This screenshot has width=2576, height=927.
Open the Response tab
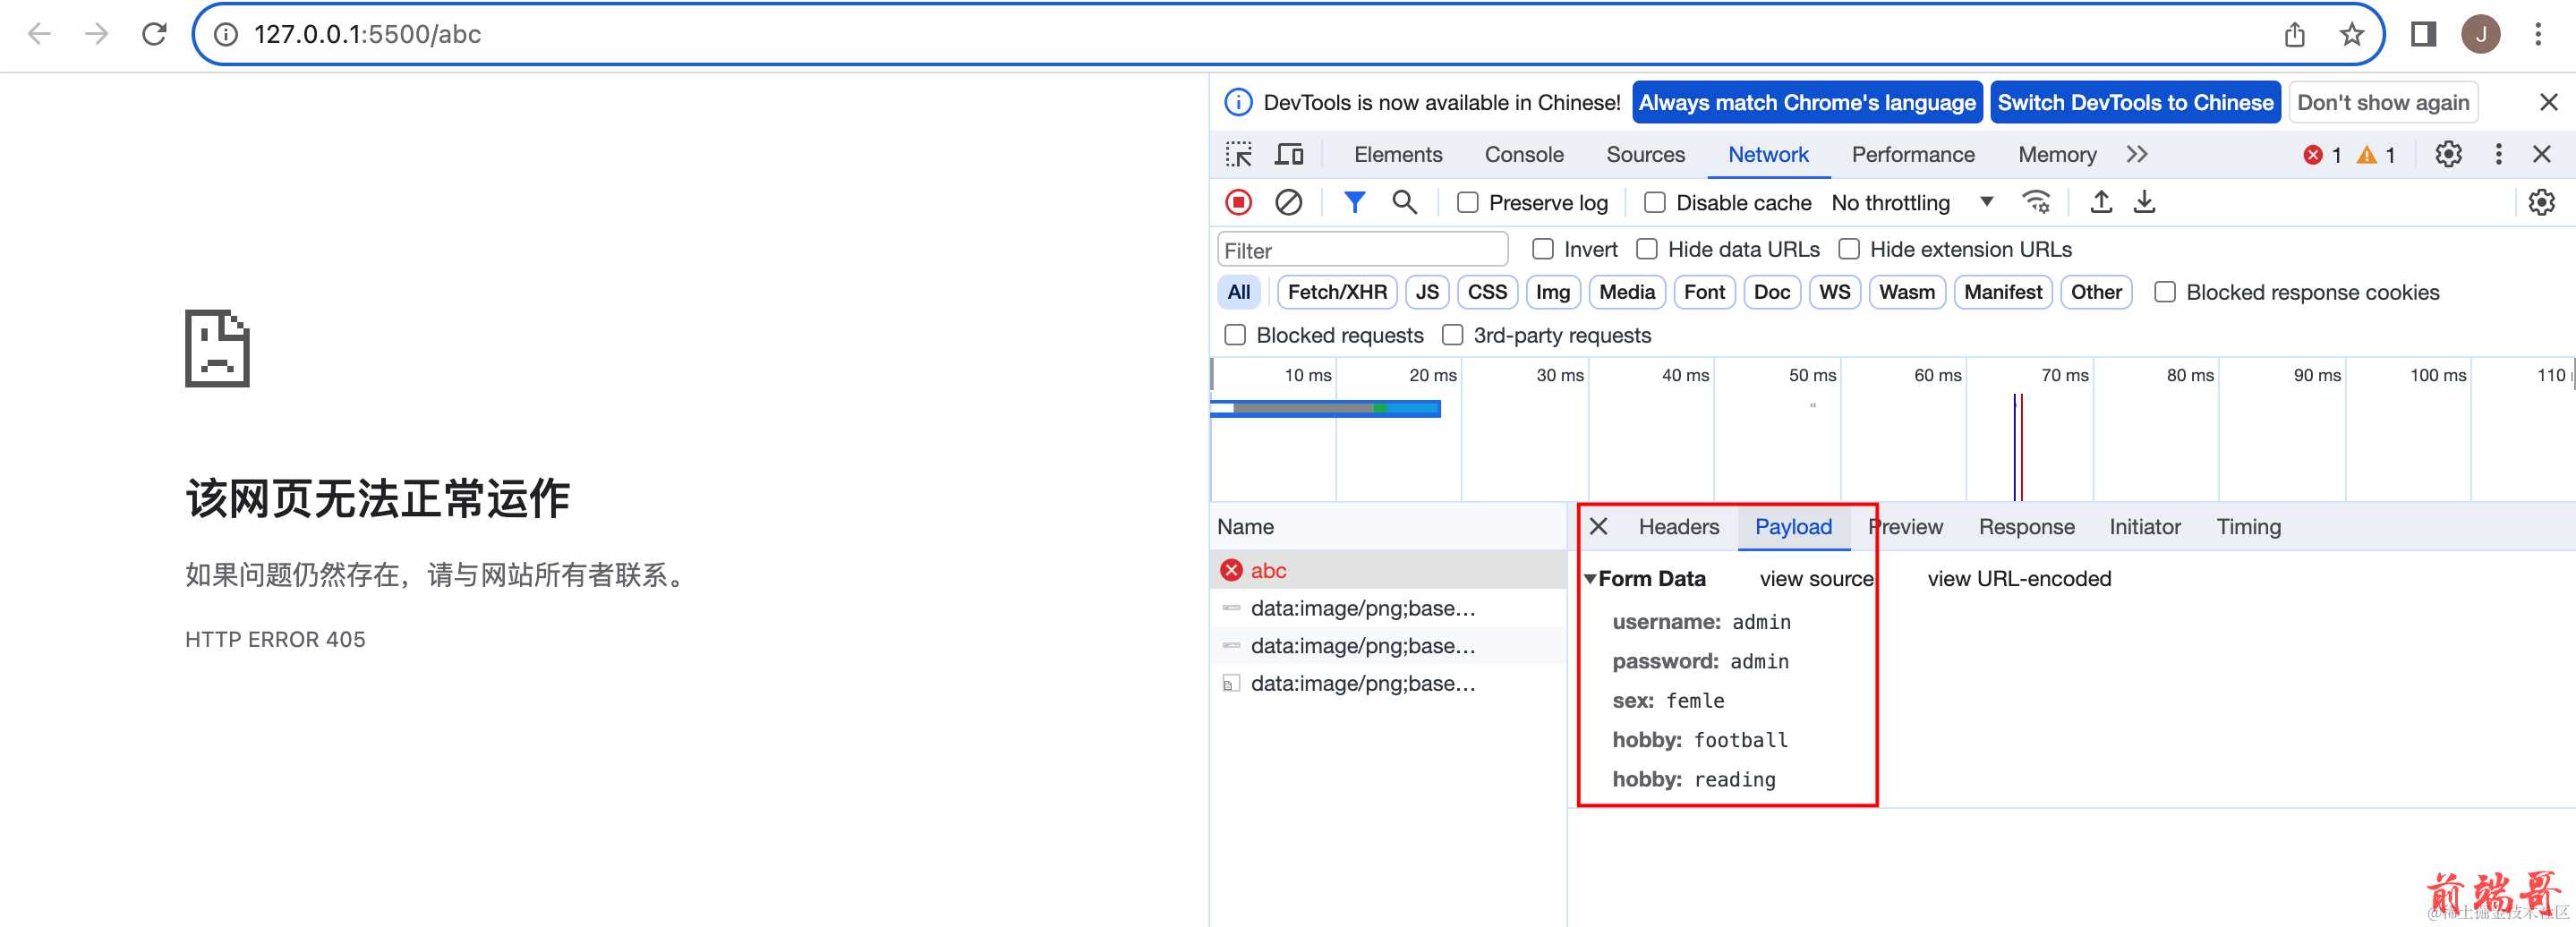point(2027,527)
